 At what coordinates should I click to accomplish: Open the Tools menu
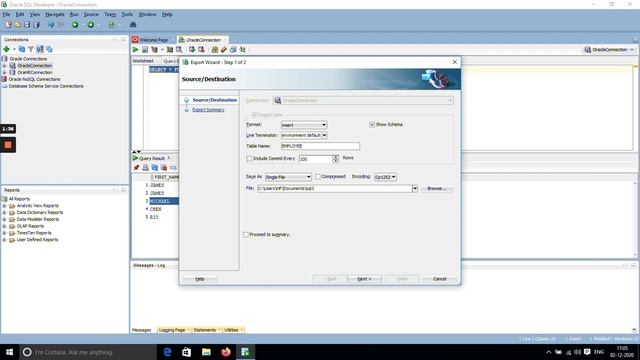[x=127, y=14]
